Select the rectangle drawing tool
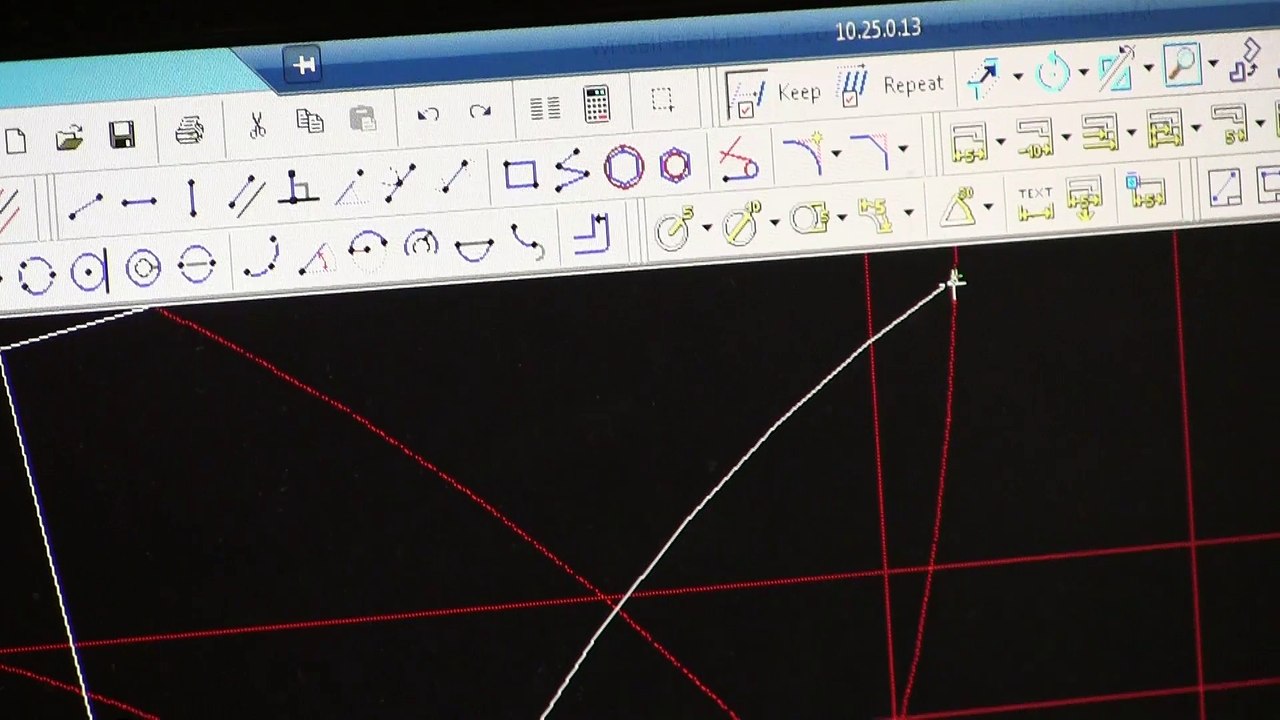Viewport: 1280px width, 720px height. (521, 175)
